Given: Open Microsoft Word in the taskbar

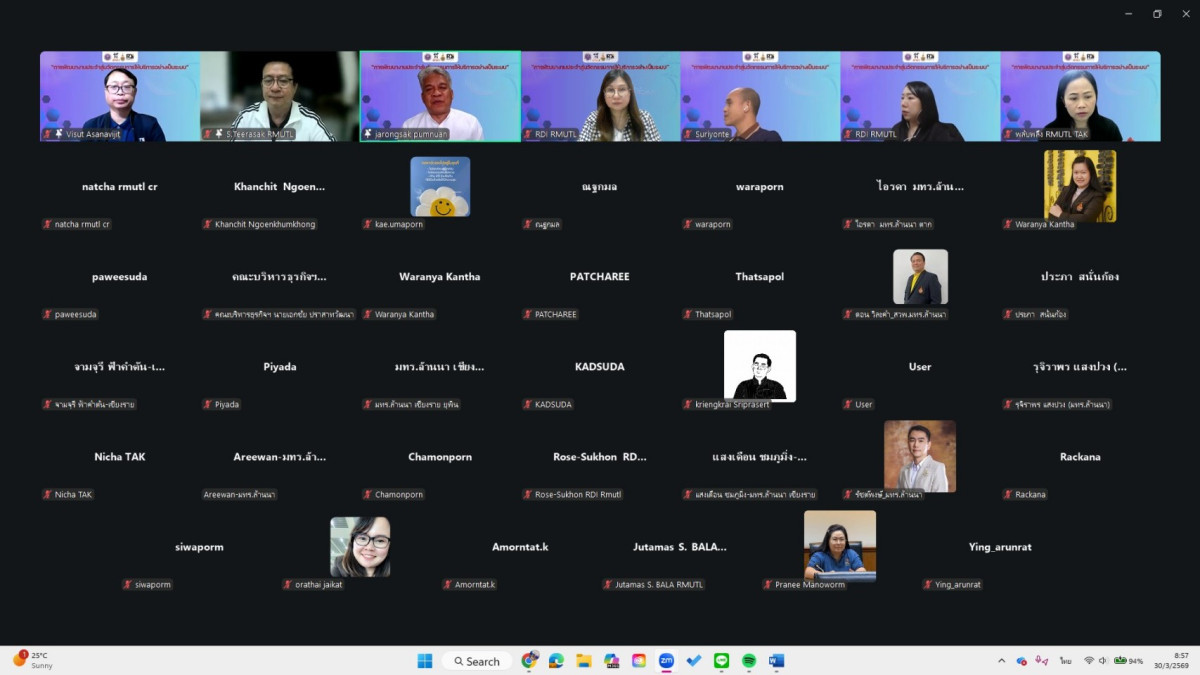Looking at the screenshot, I should click(776, 661).
